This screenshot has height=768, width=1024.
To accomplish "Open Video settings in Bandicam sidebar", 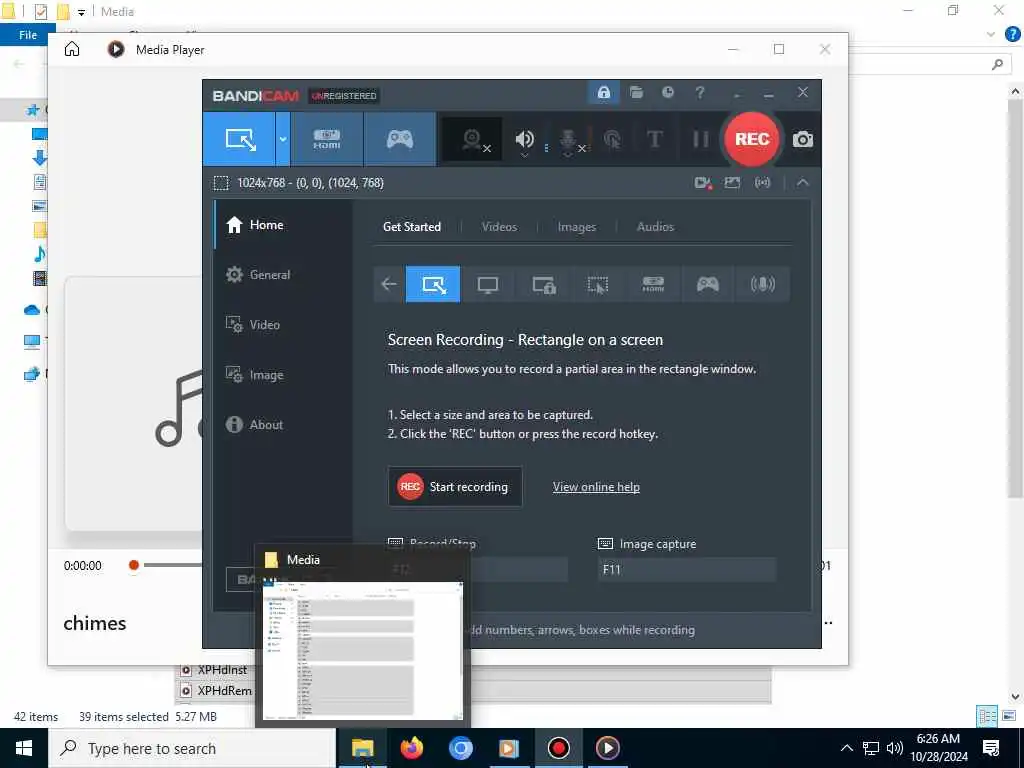I will click(x=283, y=325).
